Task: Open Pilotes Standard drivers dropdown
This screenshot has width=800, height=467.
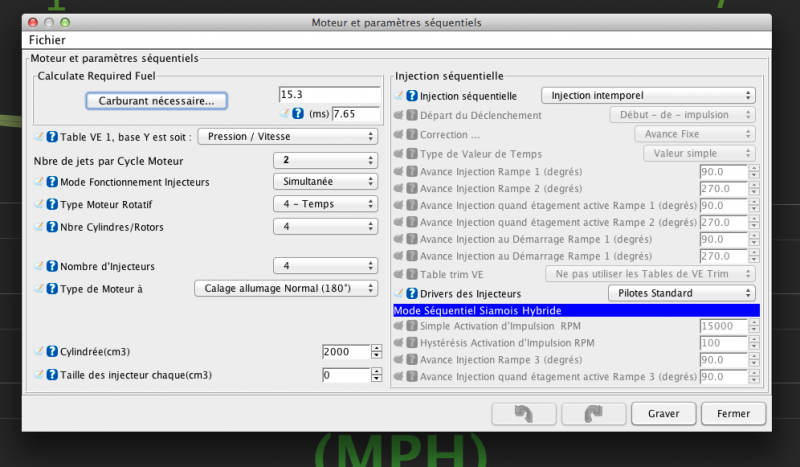Action: 682,293
